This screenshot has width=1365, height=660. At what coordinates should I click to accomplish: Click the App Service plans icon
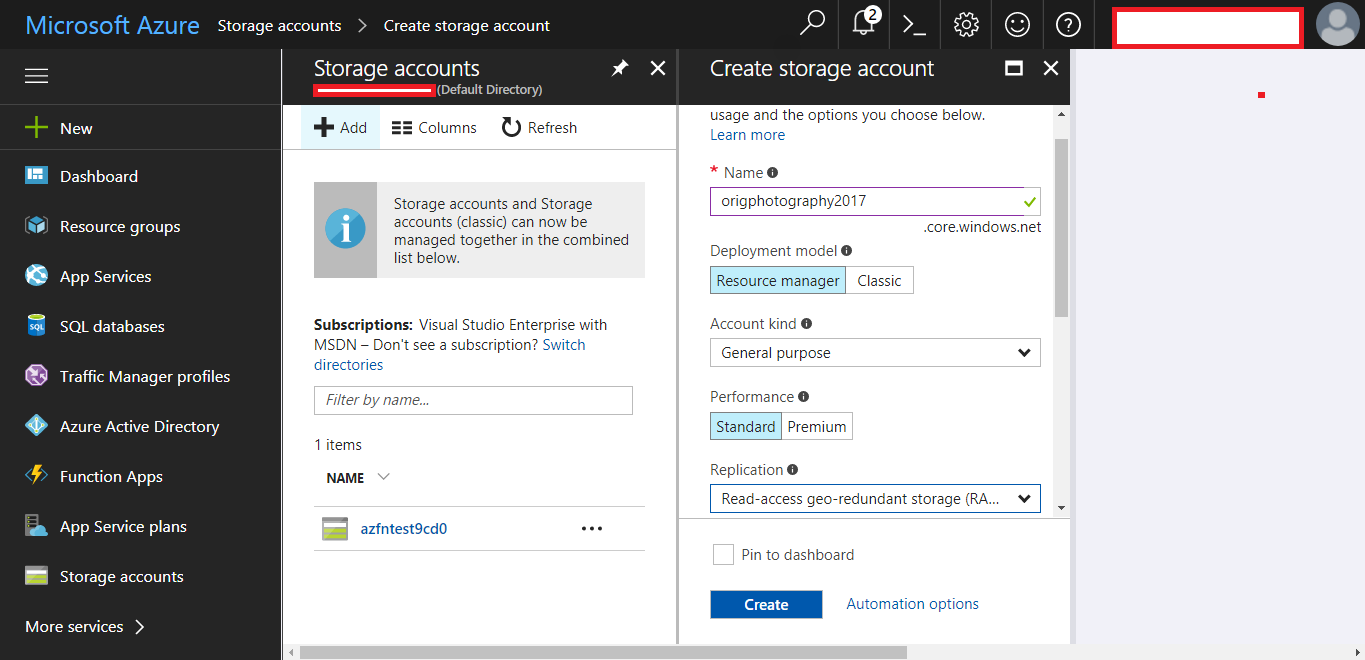tap(36, 526)
